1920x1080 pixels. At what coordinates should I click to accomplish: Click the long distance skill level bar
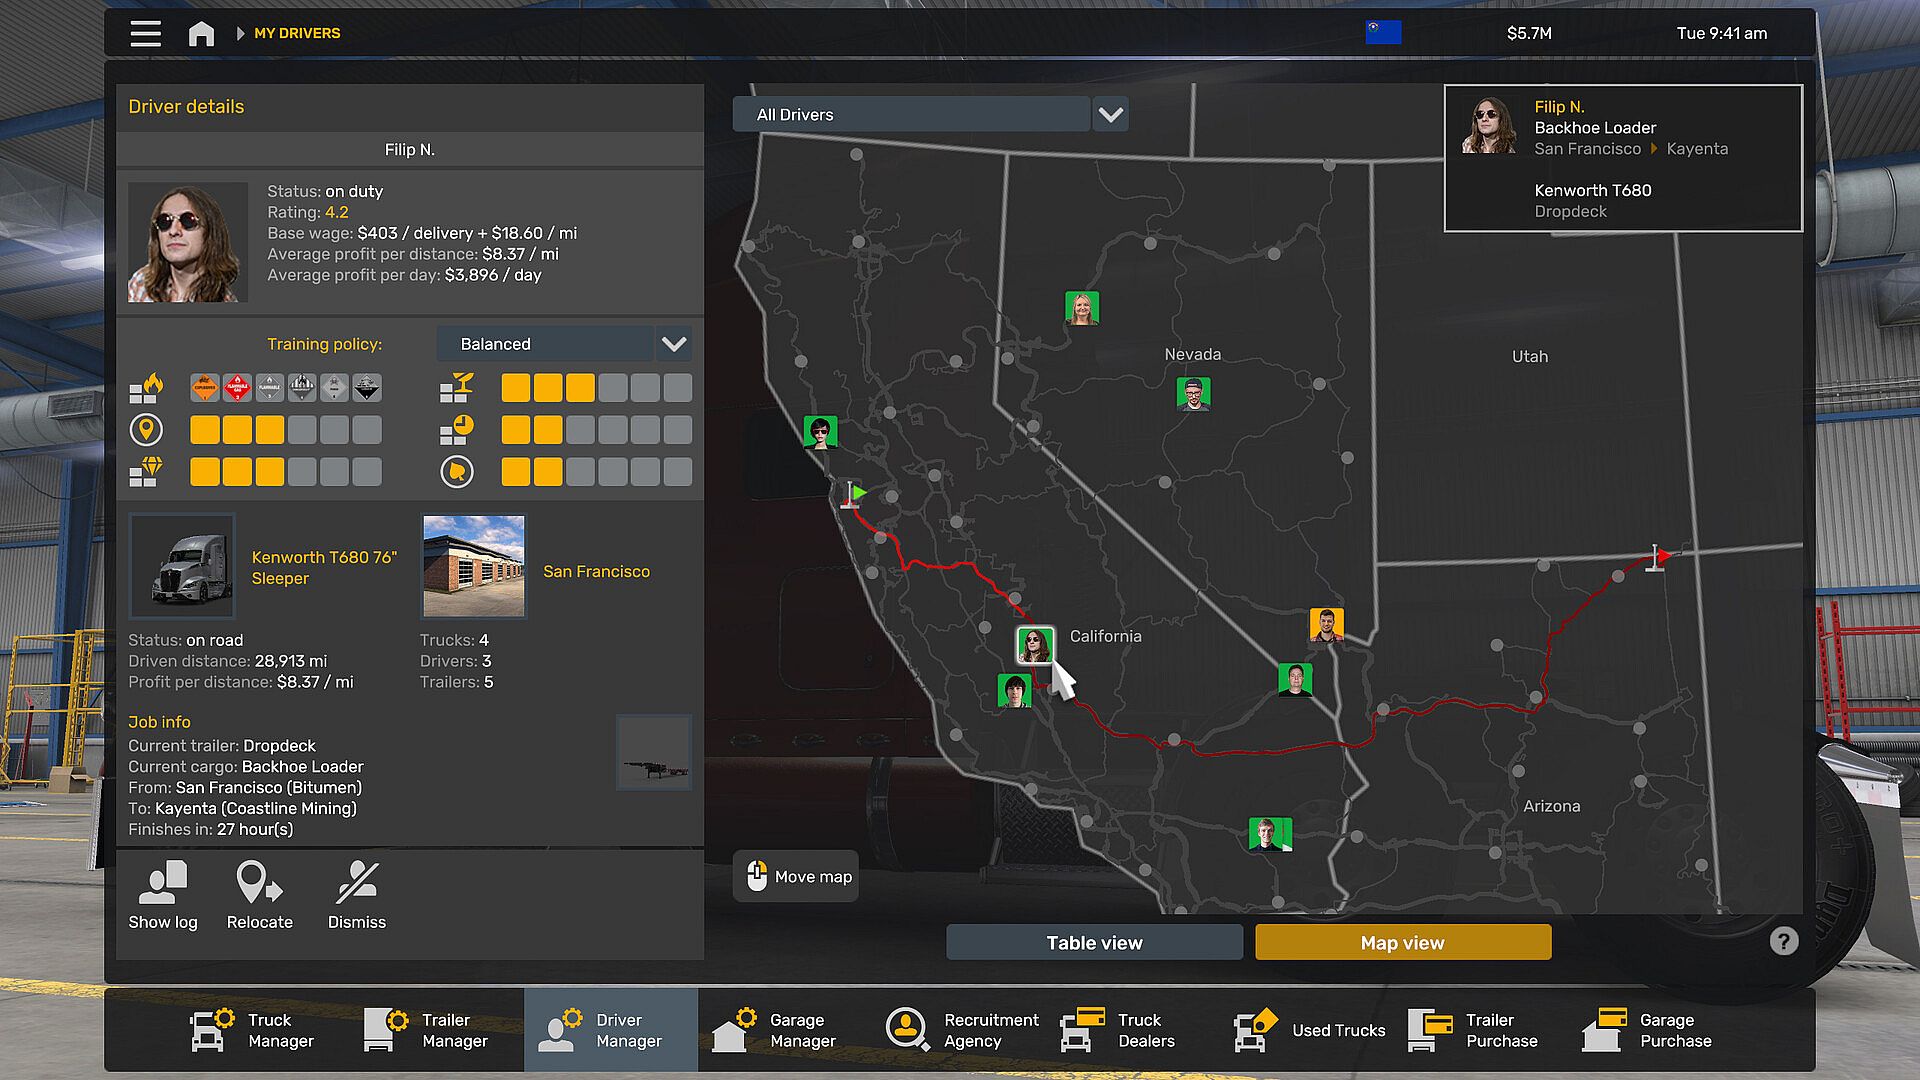pyautogui.click(x=285, y=430)
